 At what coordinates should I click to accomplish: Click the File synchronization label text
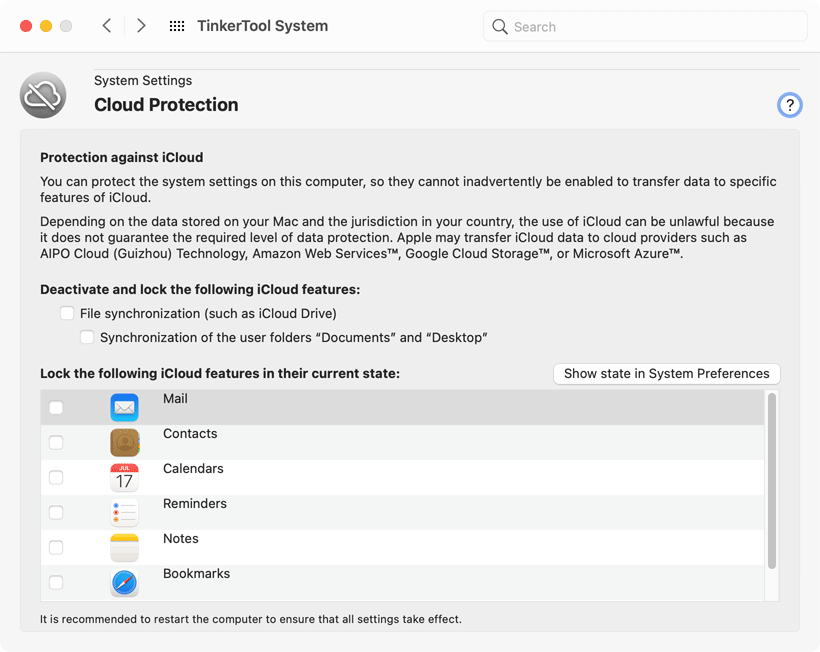(208, 314)
